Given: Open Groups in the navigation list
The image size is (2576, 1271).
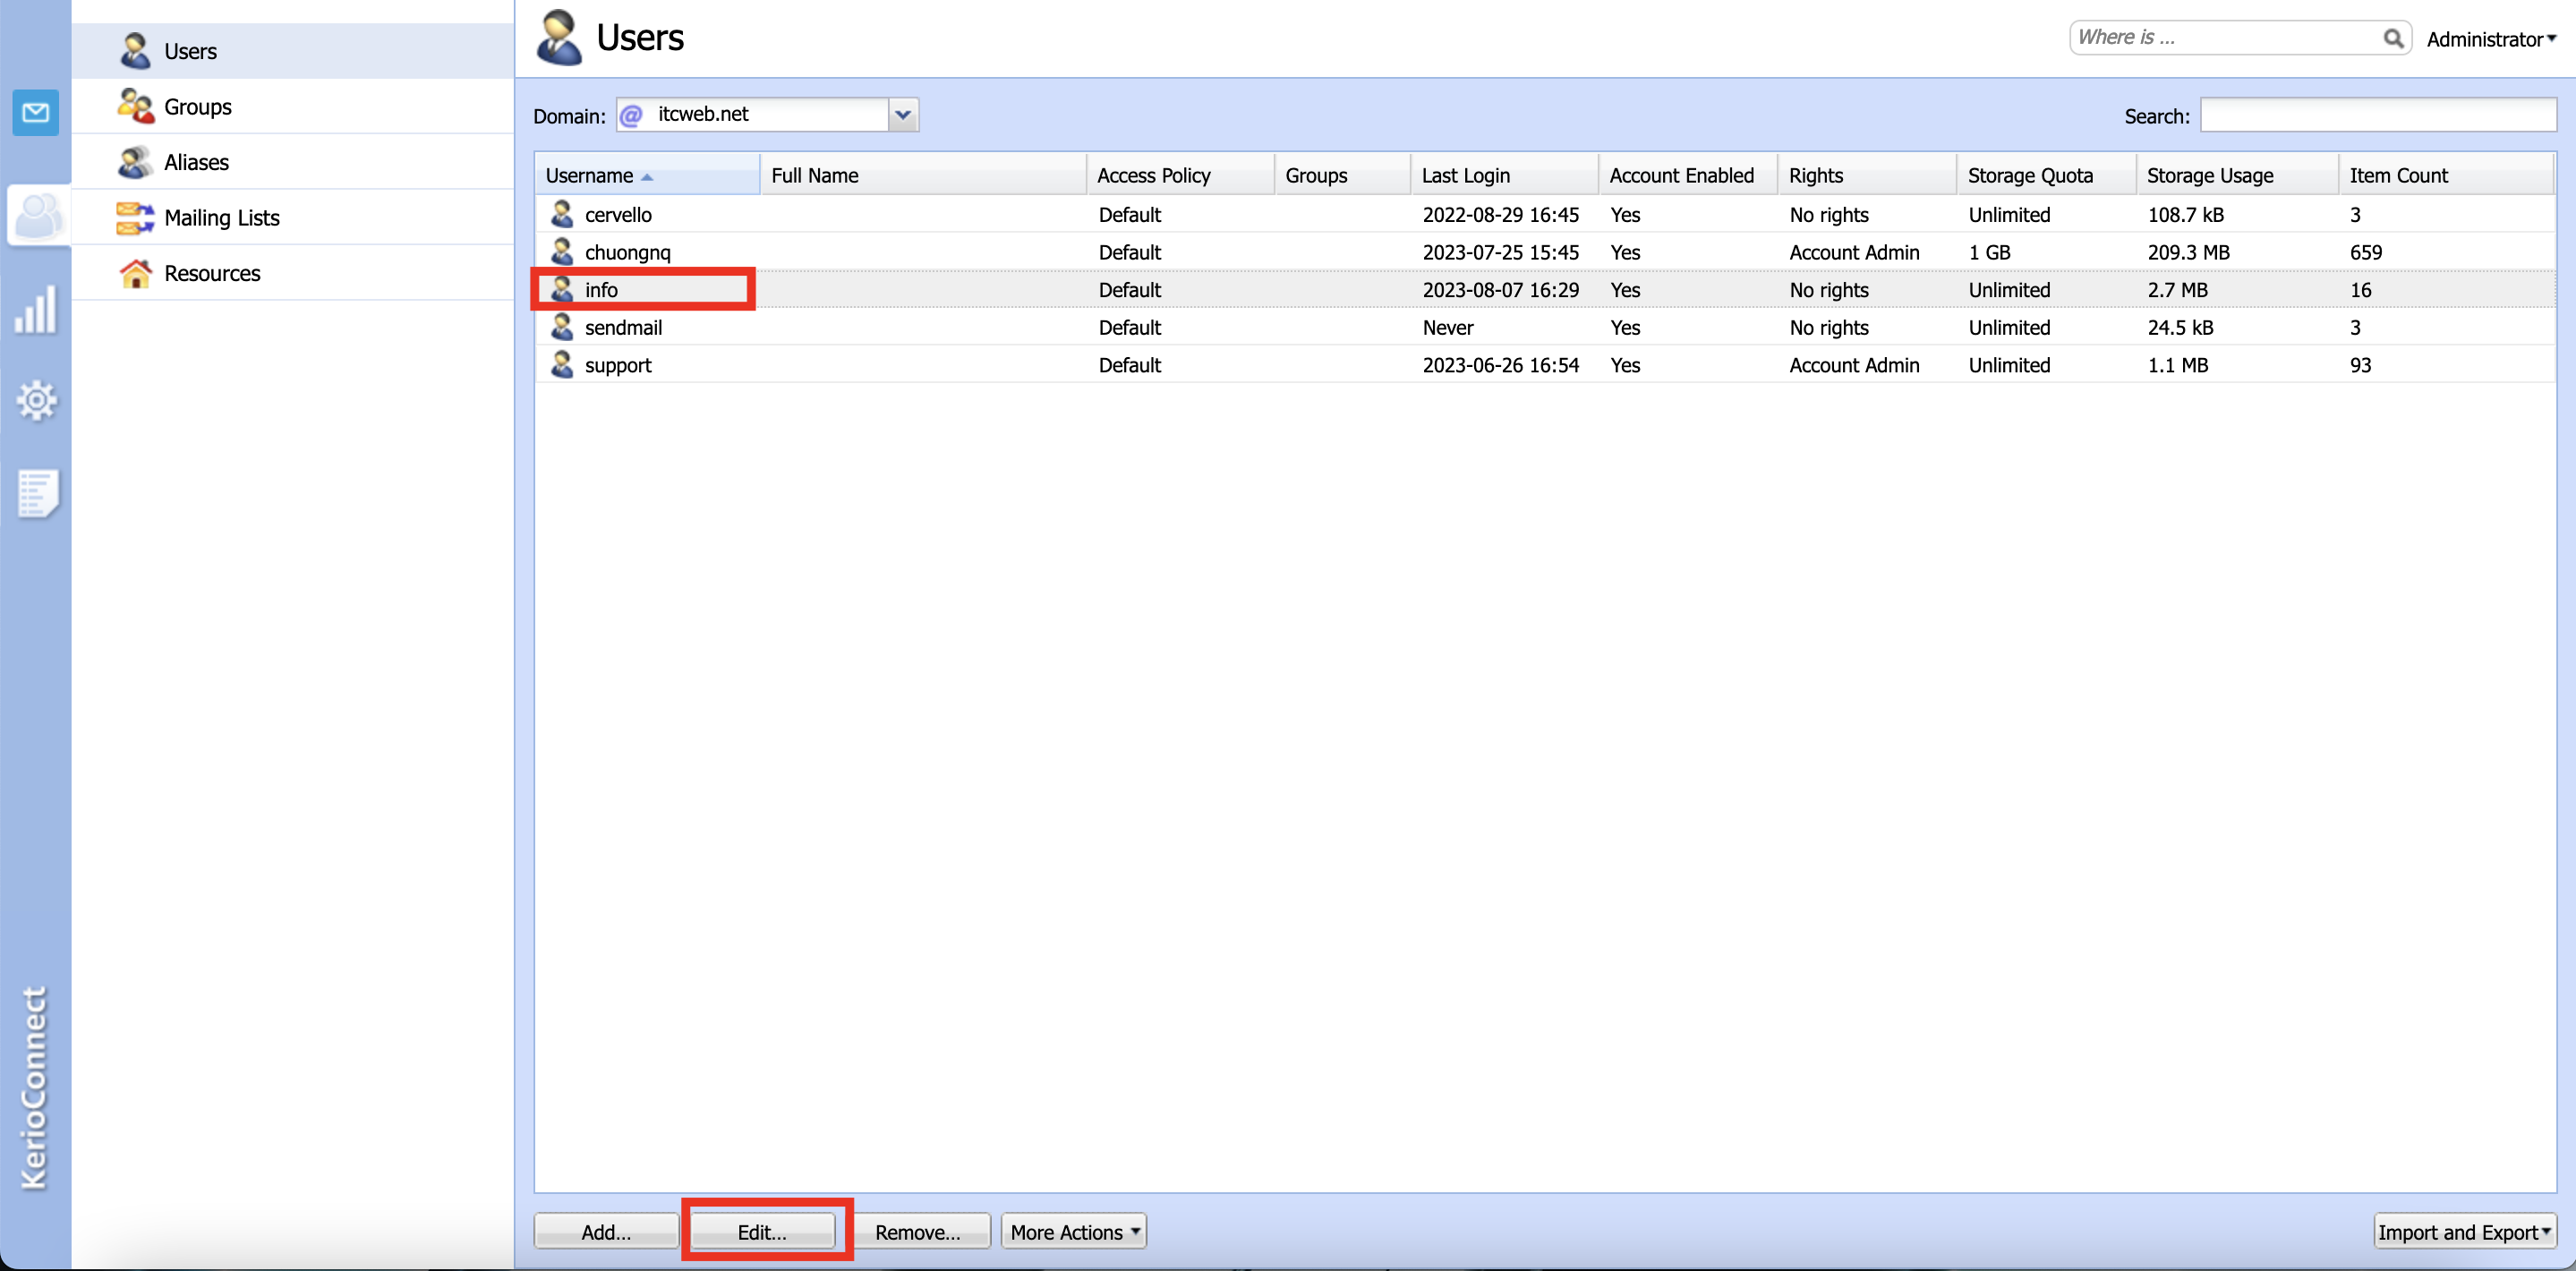Looking at the screenshot, I should pos(197,107).
